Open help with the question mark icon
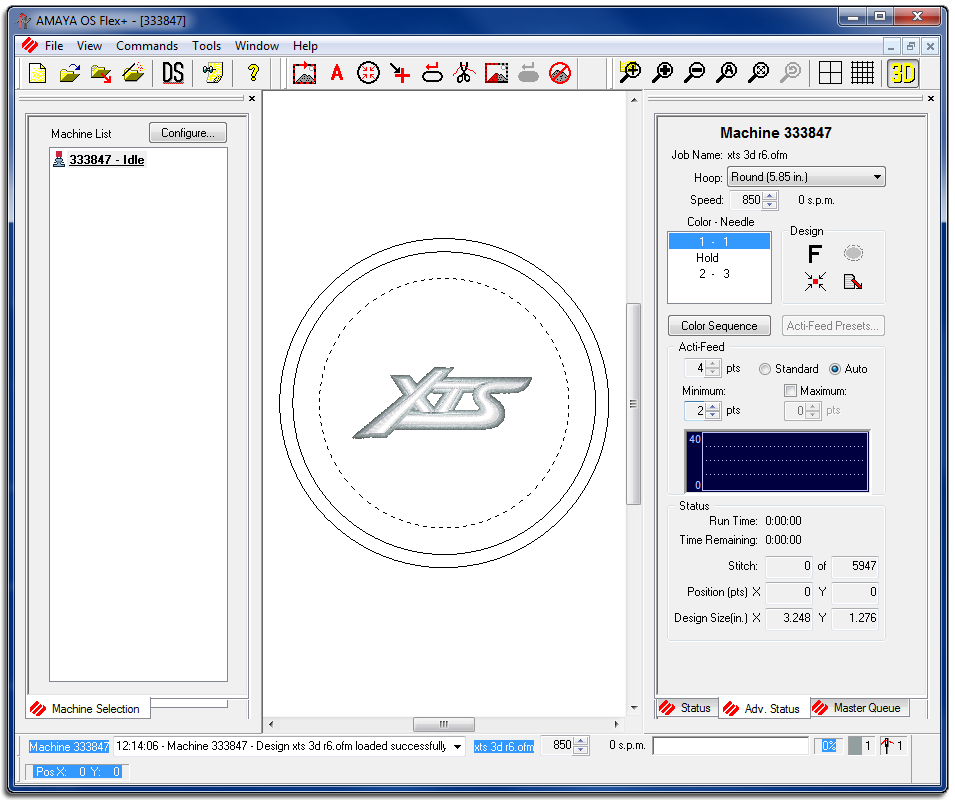The width and height of the screenshot is (955, 800). pyautogui.click(x=253, y=74)
